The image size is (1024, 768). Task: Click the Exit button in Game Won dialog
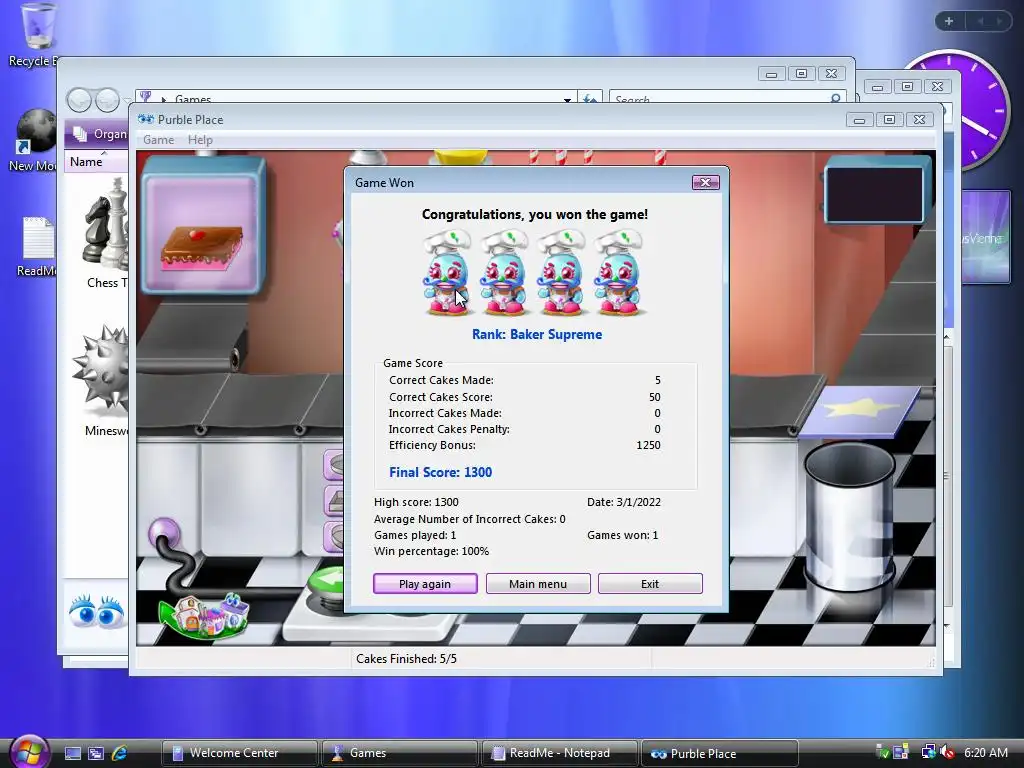[650, 584]
